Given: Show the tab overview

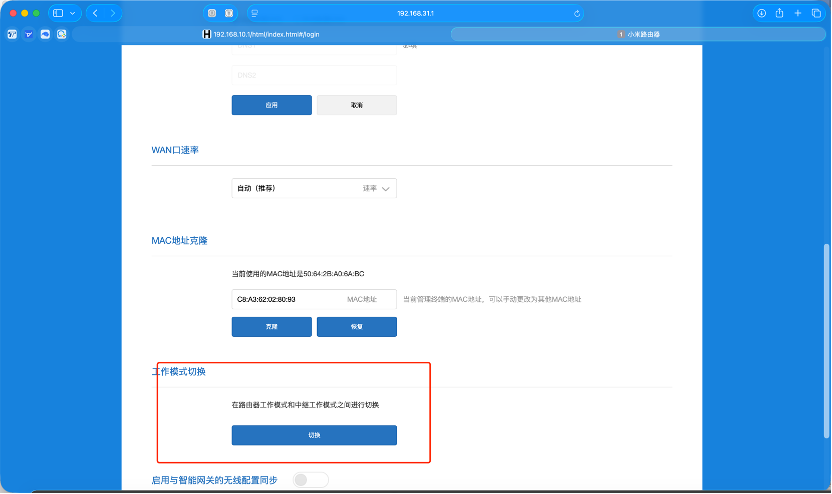Looking at the screenshot, I should 816,13.
